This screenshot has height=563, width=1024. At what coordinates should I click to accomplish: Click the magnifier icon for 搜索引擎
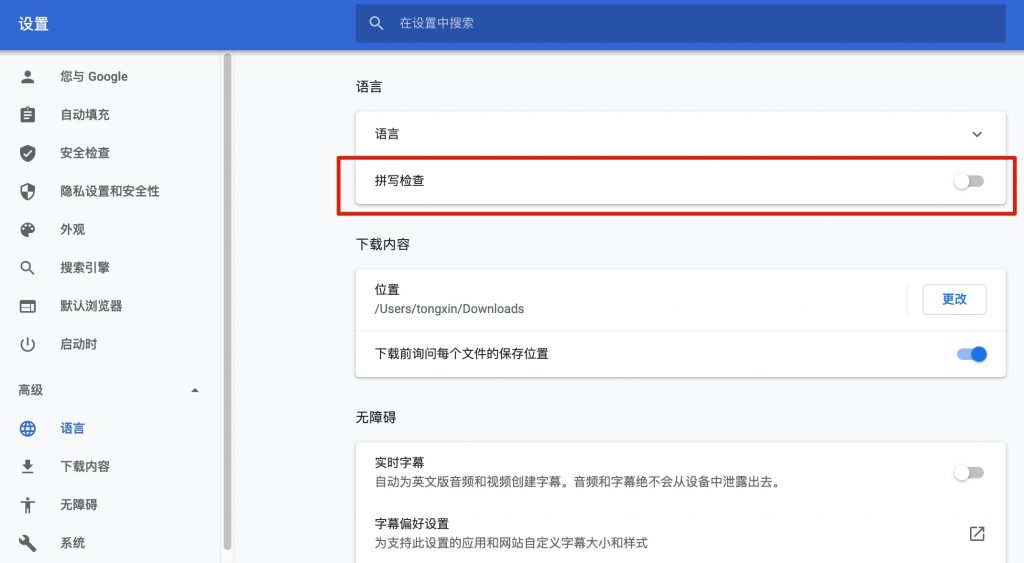pos(27,268)
